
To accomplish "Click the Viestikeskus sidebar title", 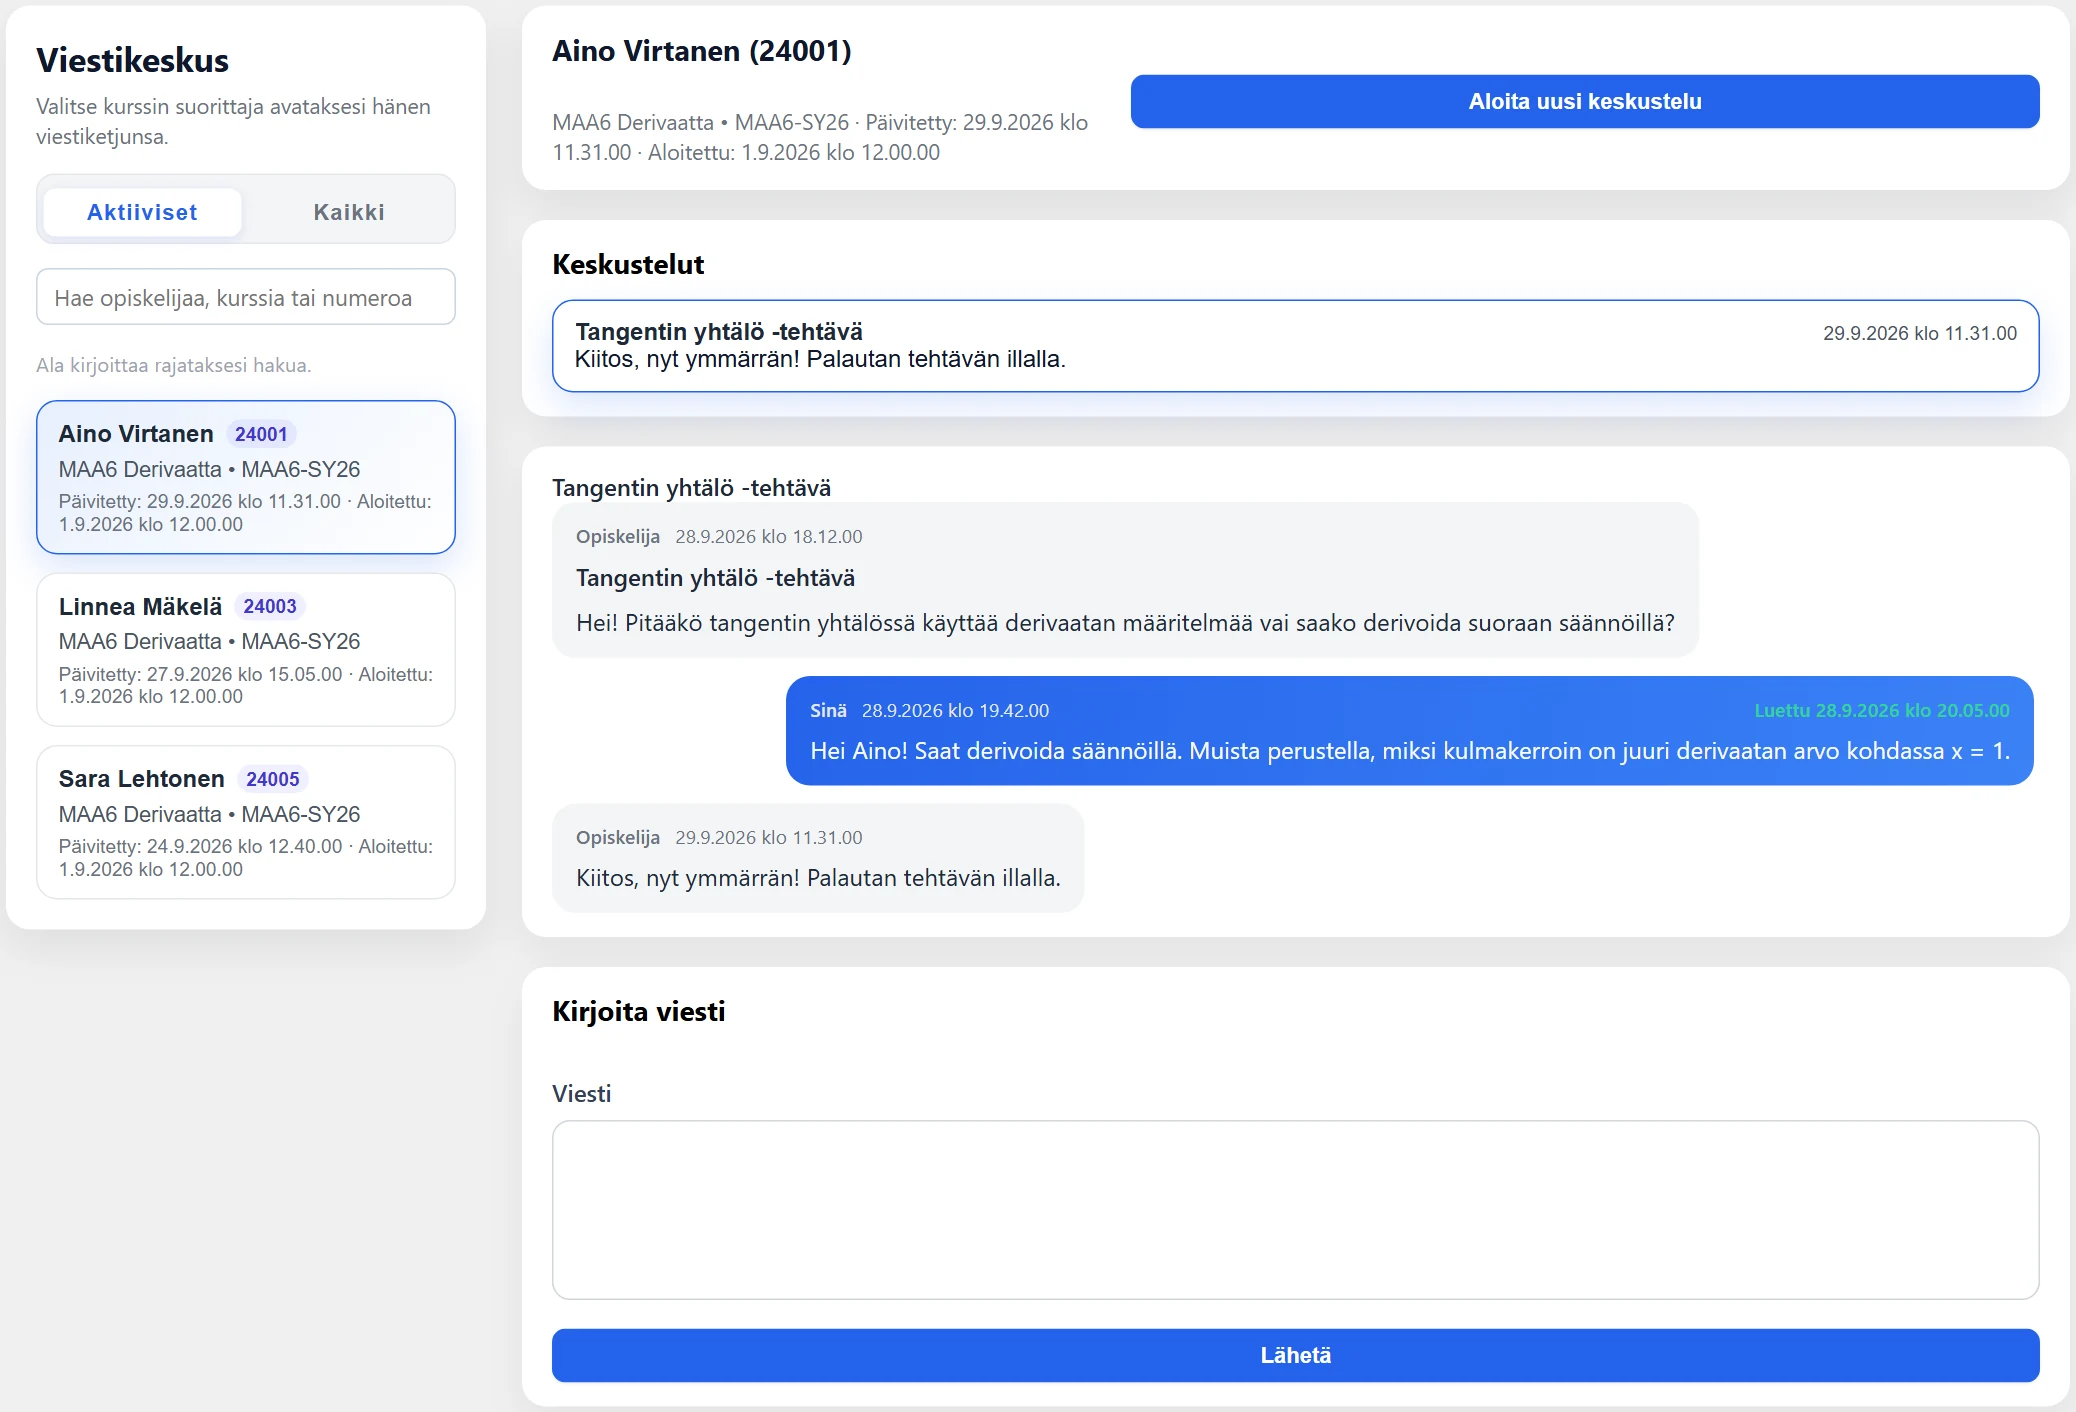I will [x=133, y=60].
